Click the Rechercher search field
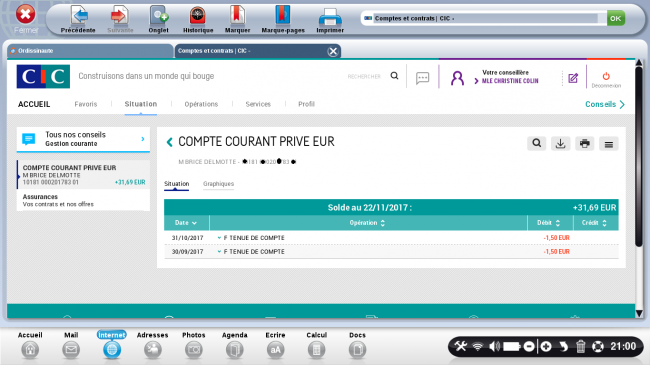Screen dimensions: 650x365 click(364, 76)
